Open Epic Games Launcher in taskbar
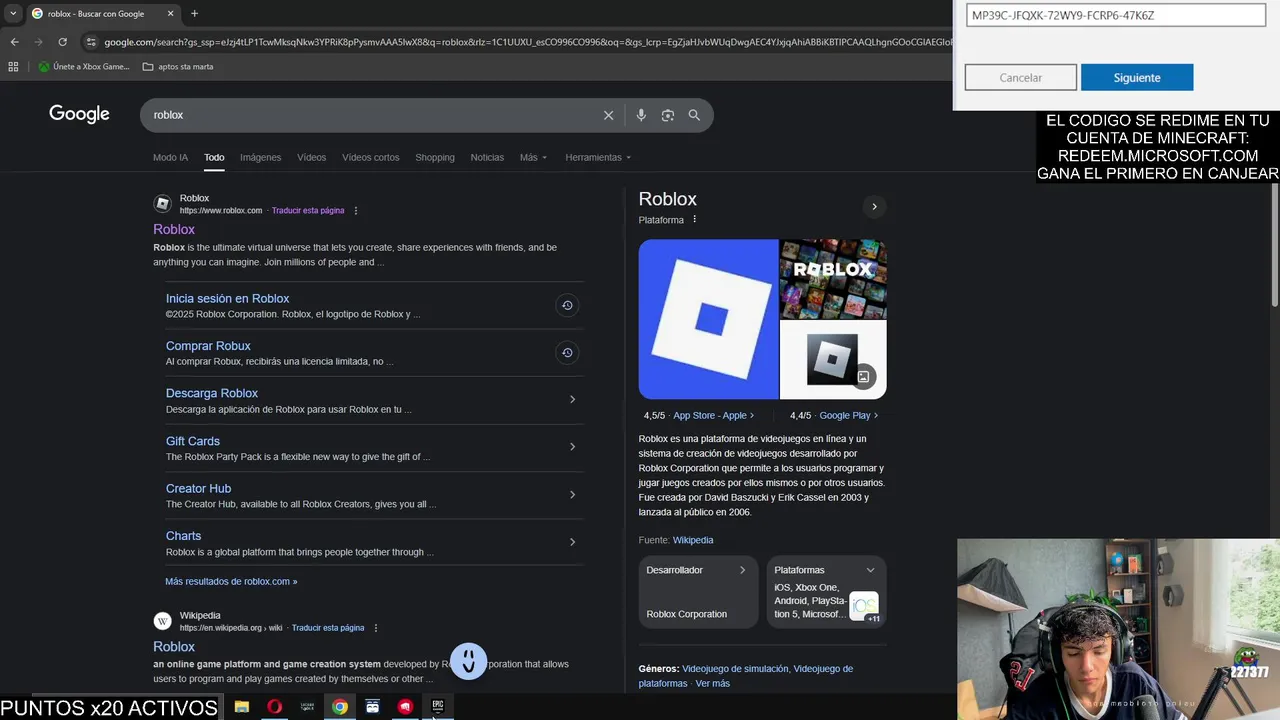This screenshot has height=720, width=1280. 438,706
